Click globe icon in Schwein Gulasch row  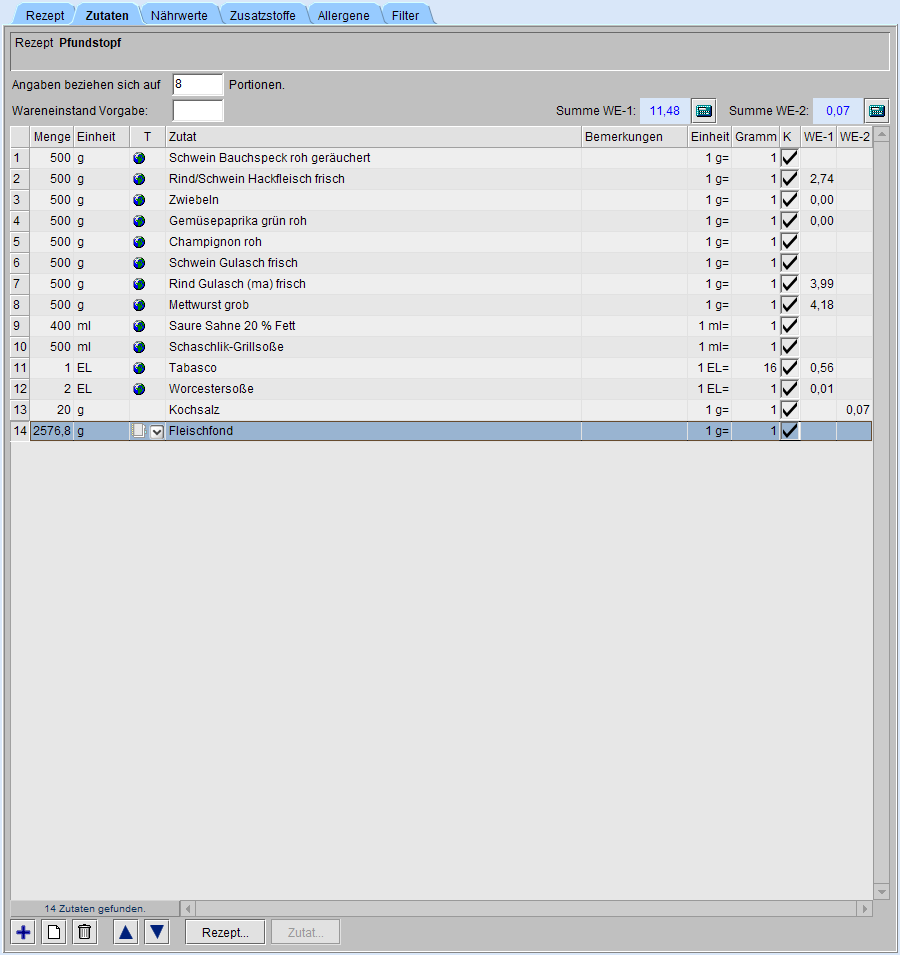pos(139,263)
